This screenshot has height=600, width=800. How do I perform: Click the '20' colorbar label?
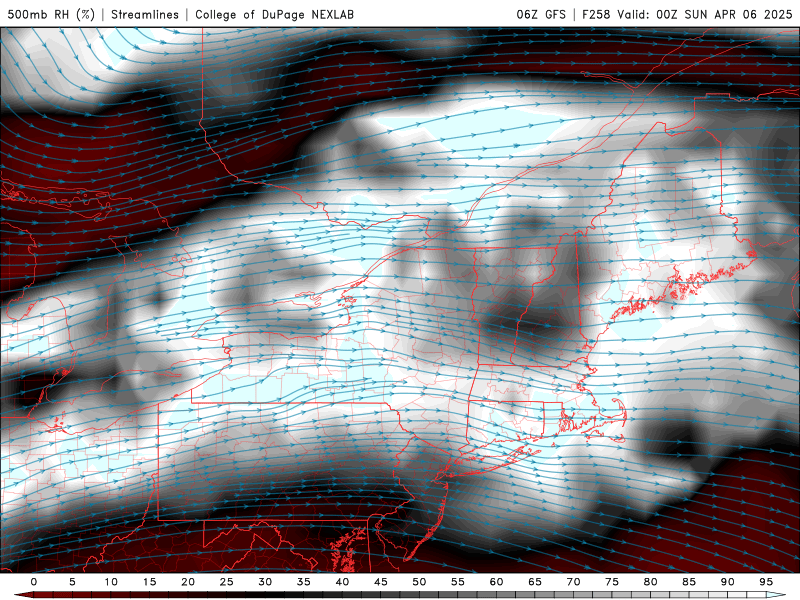pos(188,582)
